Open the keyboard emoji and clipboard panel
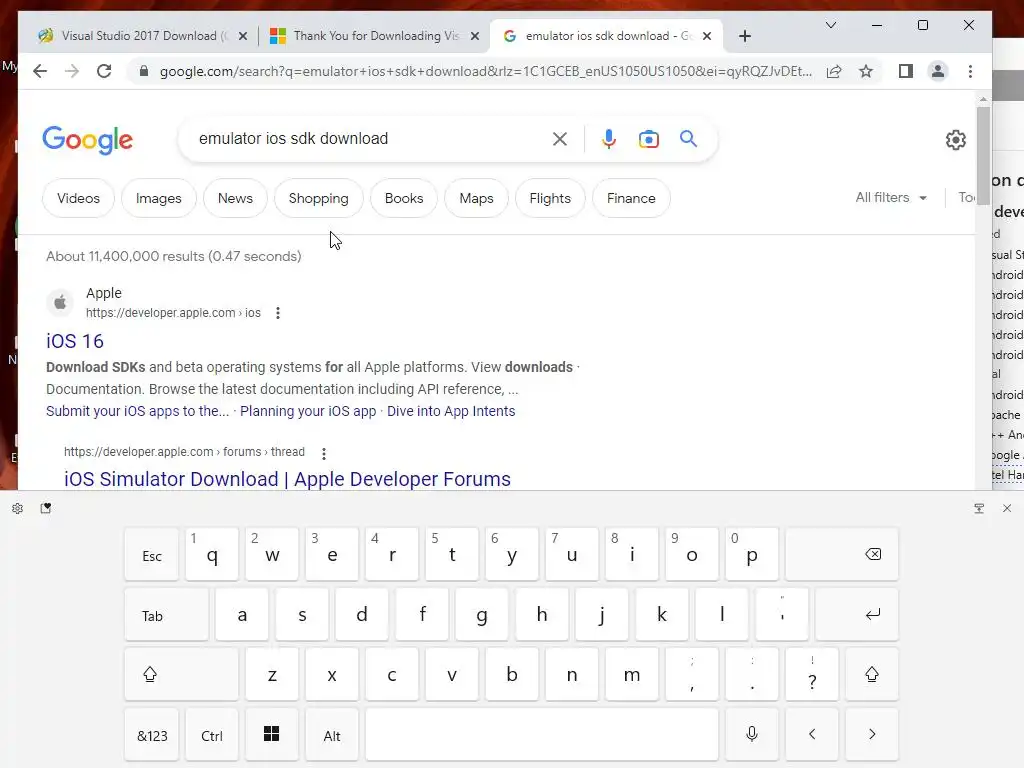The width and height of the screenshot is (1024, 768). 46,508
